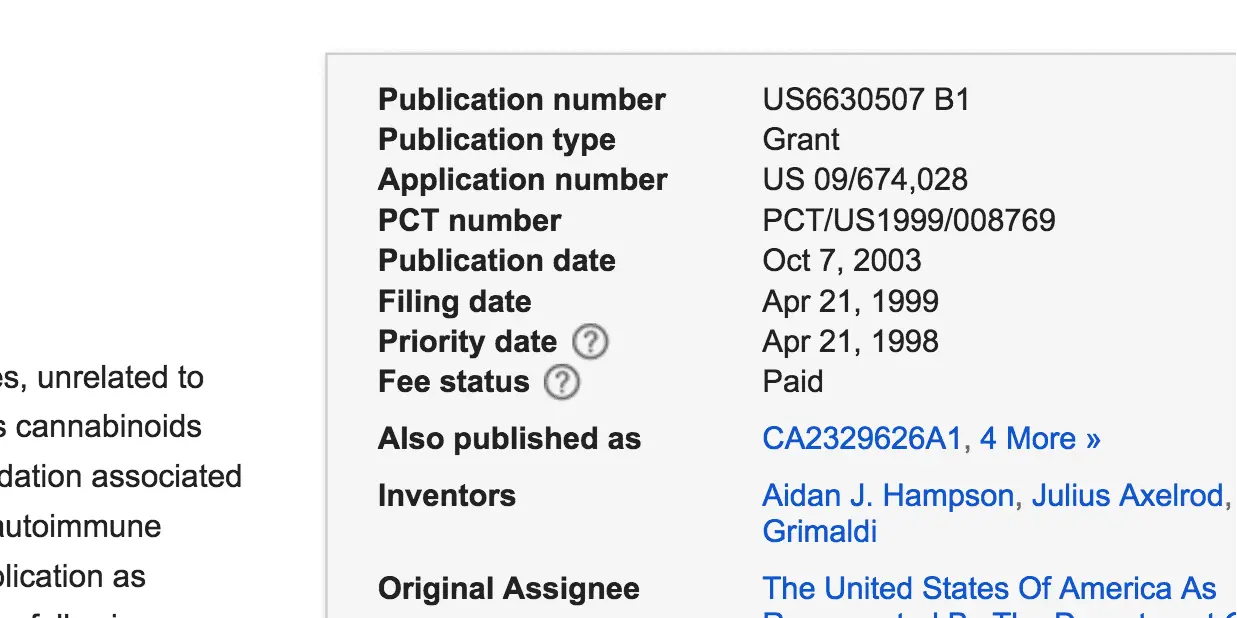Click the 'Original Assignee' field label
This screenshot has height=618, width=1237.
508,589
